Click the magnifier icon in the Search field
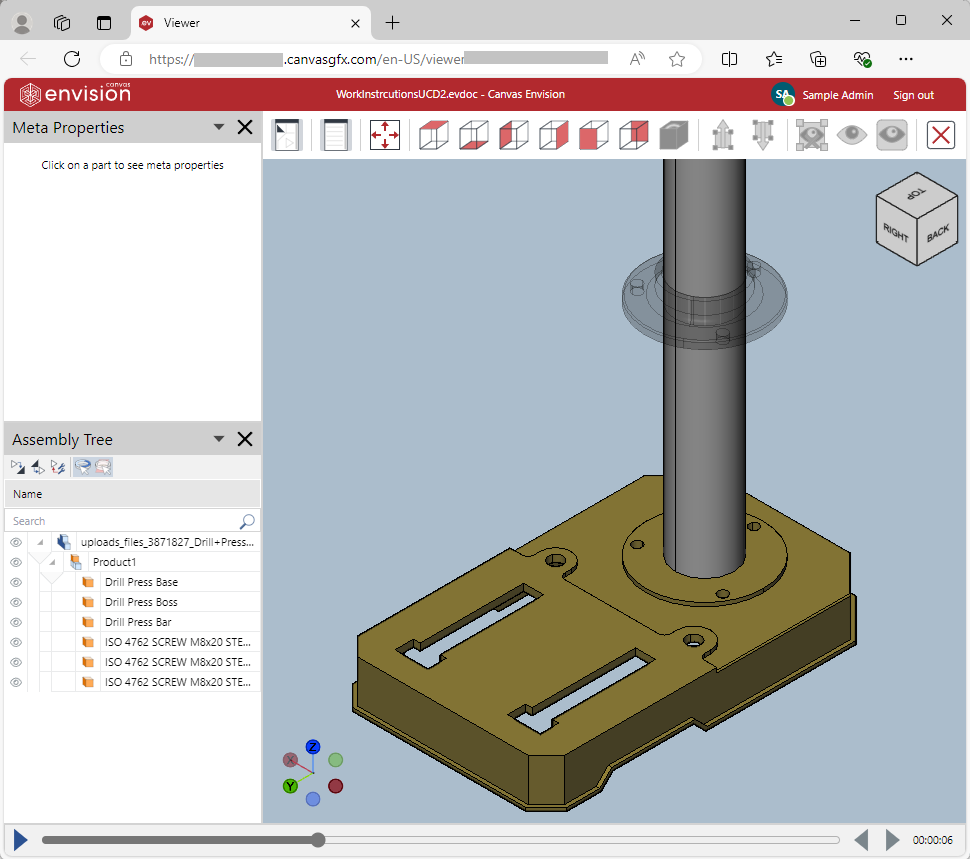 247,521
